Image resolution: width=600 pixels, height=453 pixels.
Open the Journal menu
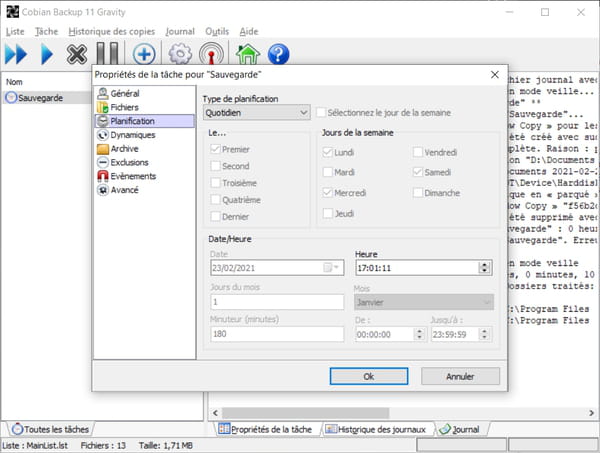click(180, 31)
